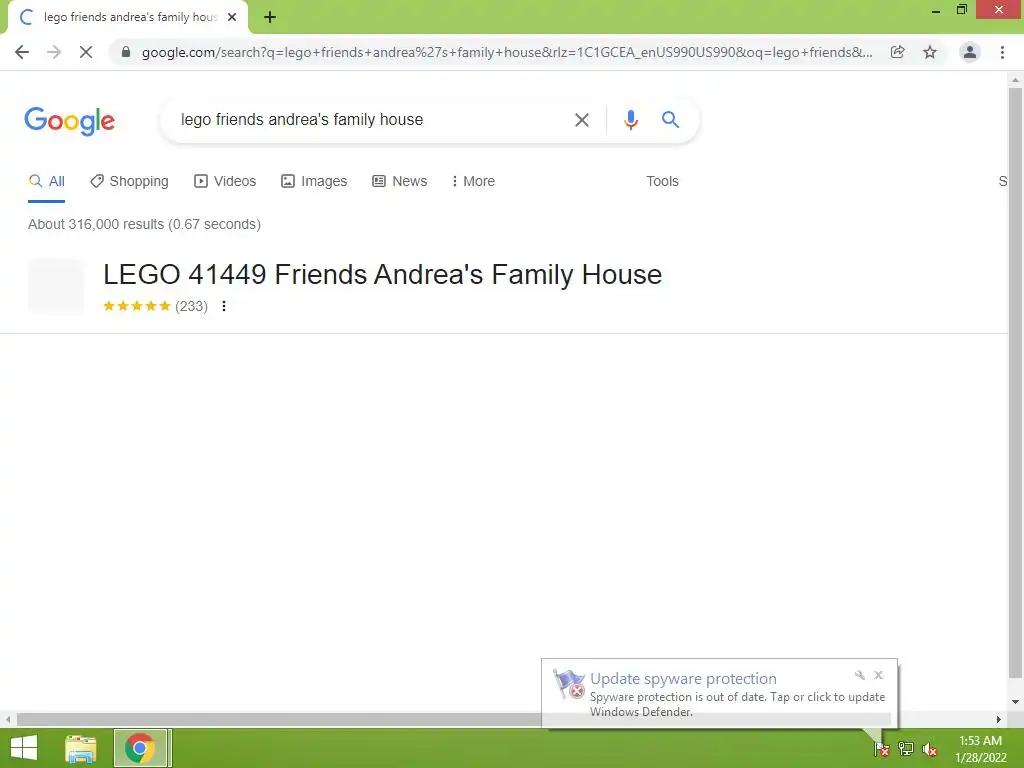Switch to the Videos tab
This screenshot has height=768, width=1024.
click(x=225, y=182)
